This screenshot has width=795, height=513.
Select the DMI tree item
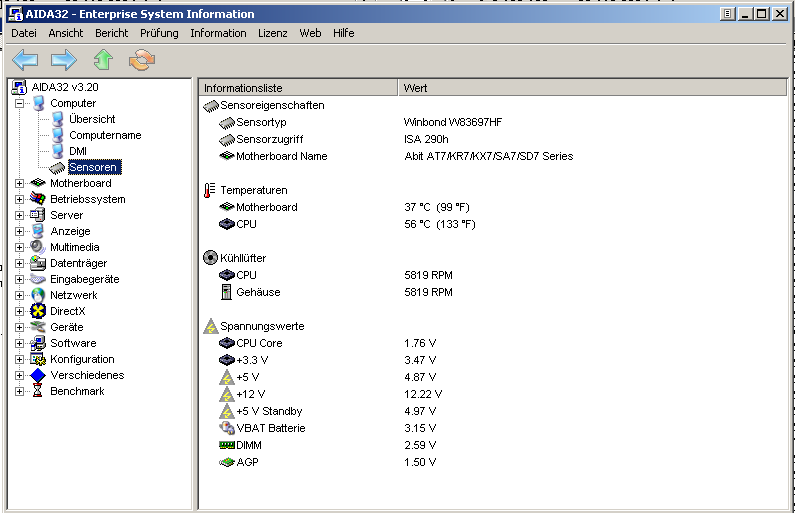click(78, 151)
